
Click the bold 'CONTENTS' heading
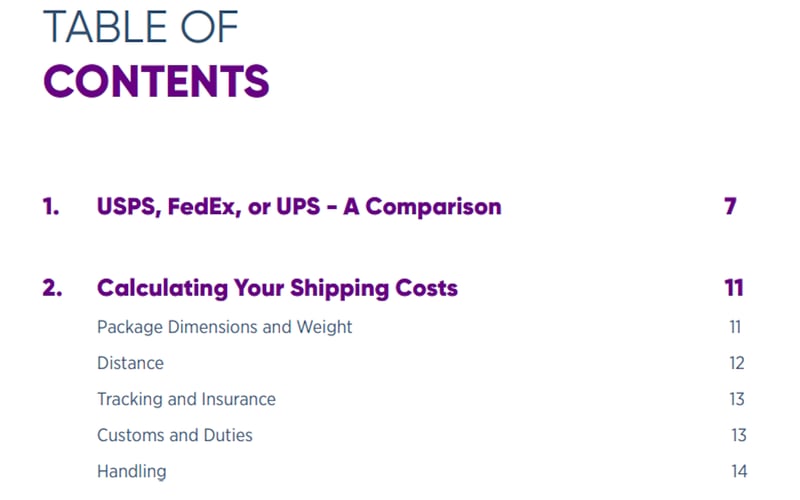pos(156,81)
